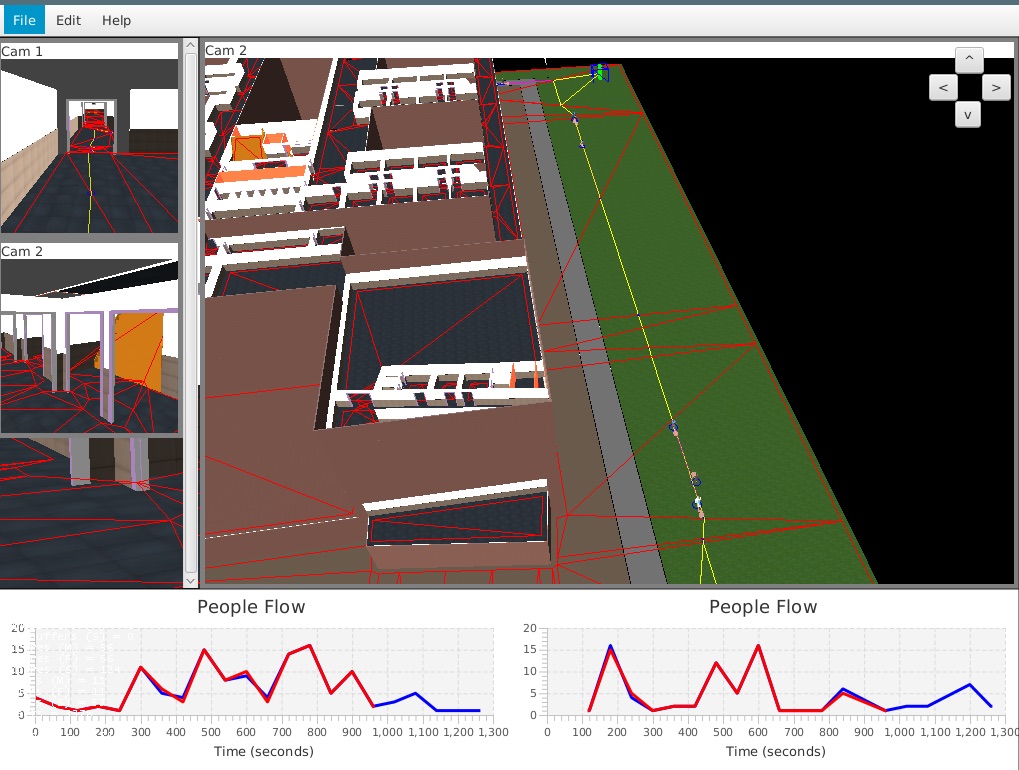Open the Help menu
Screen dimensions: 1019x770
(116, 20)
